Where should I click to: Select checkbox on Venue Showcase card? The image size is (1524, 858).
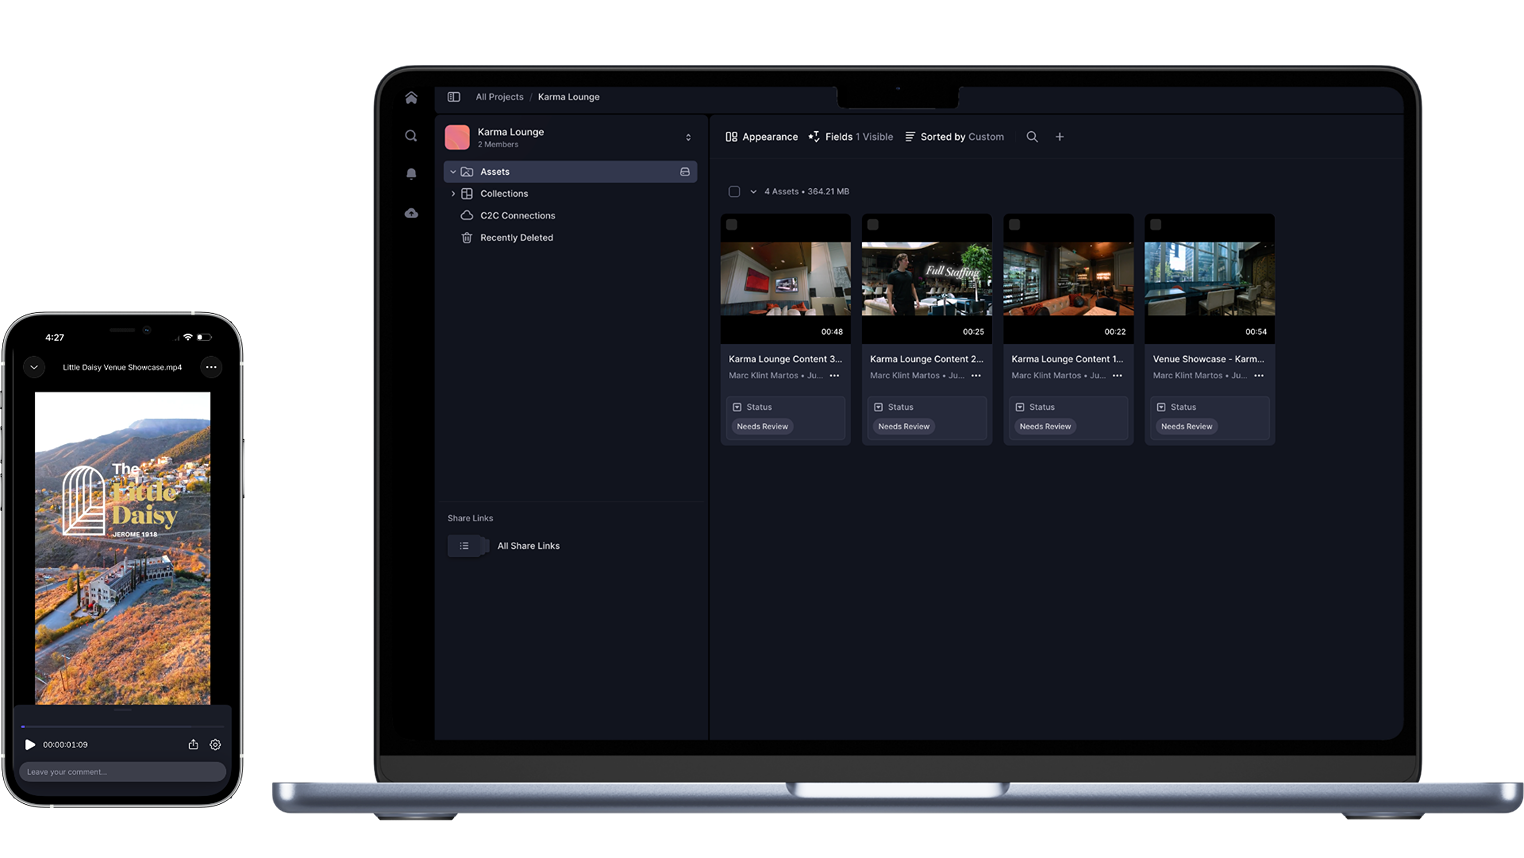pyautogui.click(x=1156, y=225)
